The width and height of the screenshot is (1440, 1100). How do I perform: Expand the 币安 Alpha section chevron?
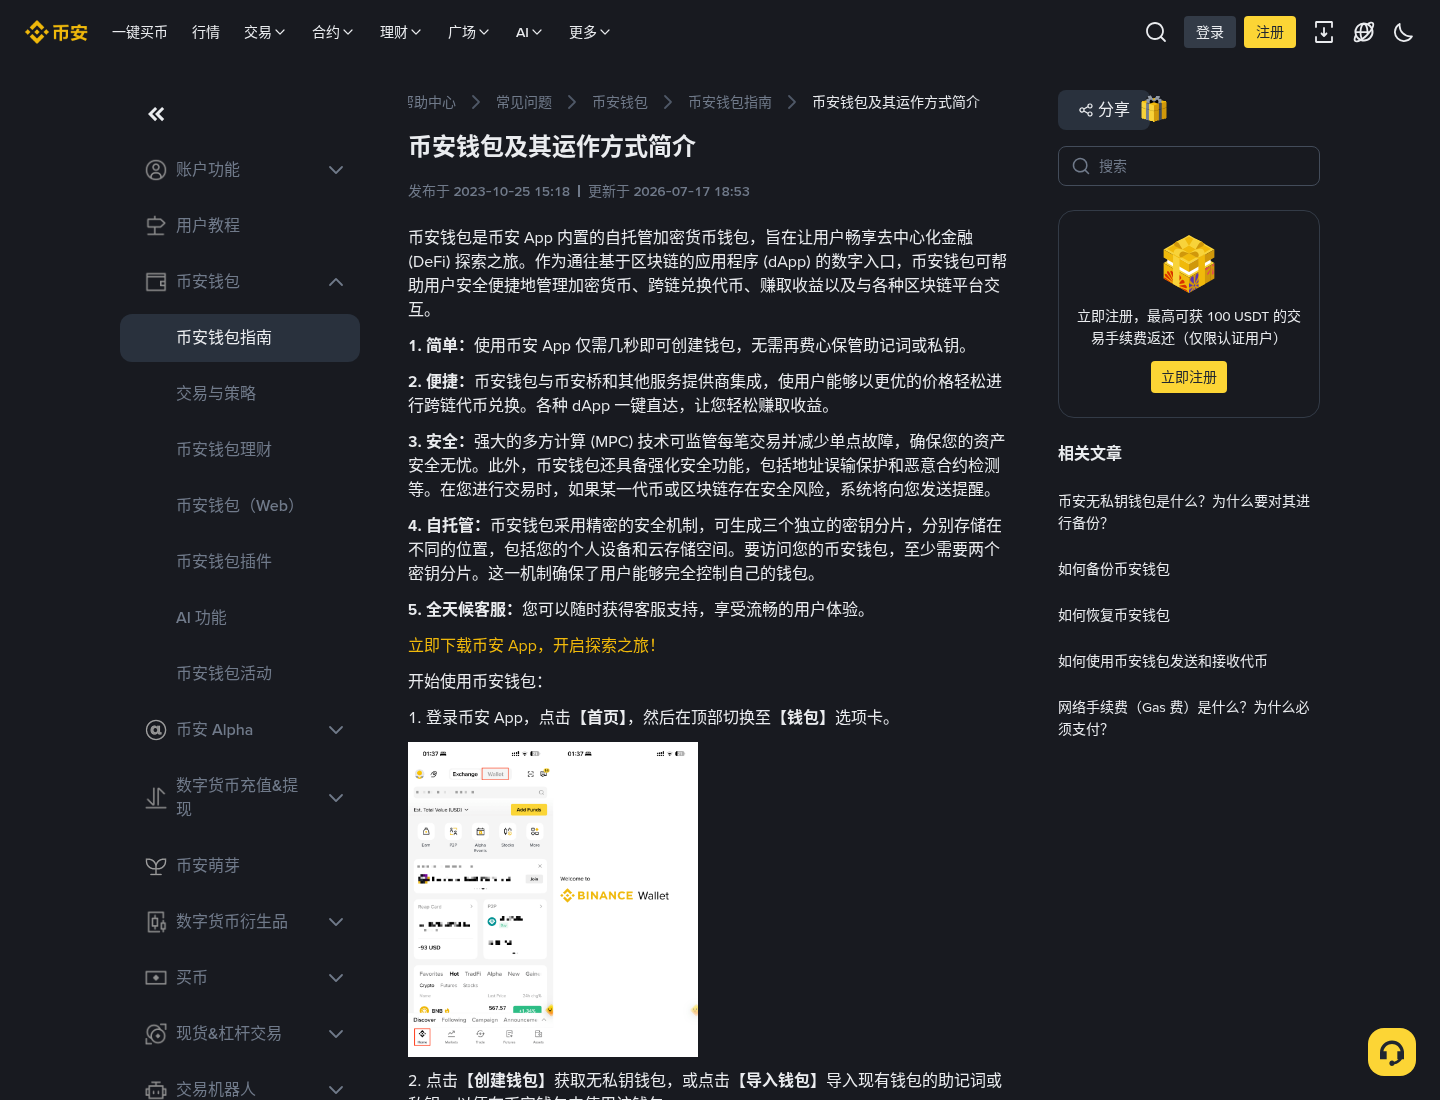point(336,730)
